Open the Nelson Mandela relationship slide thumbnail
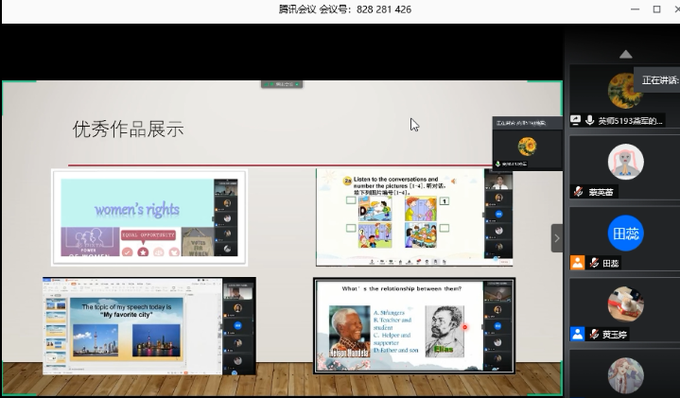This screenshot has width=680, height=398. point(414,326)
